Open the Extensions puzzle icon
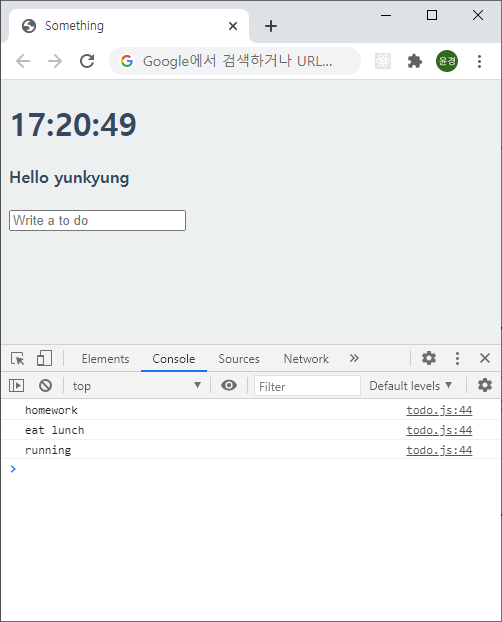The width and height of the screenshot is (502, 622). coord(415,61)
